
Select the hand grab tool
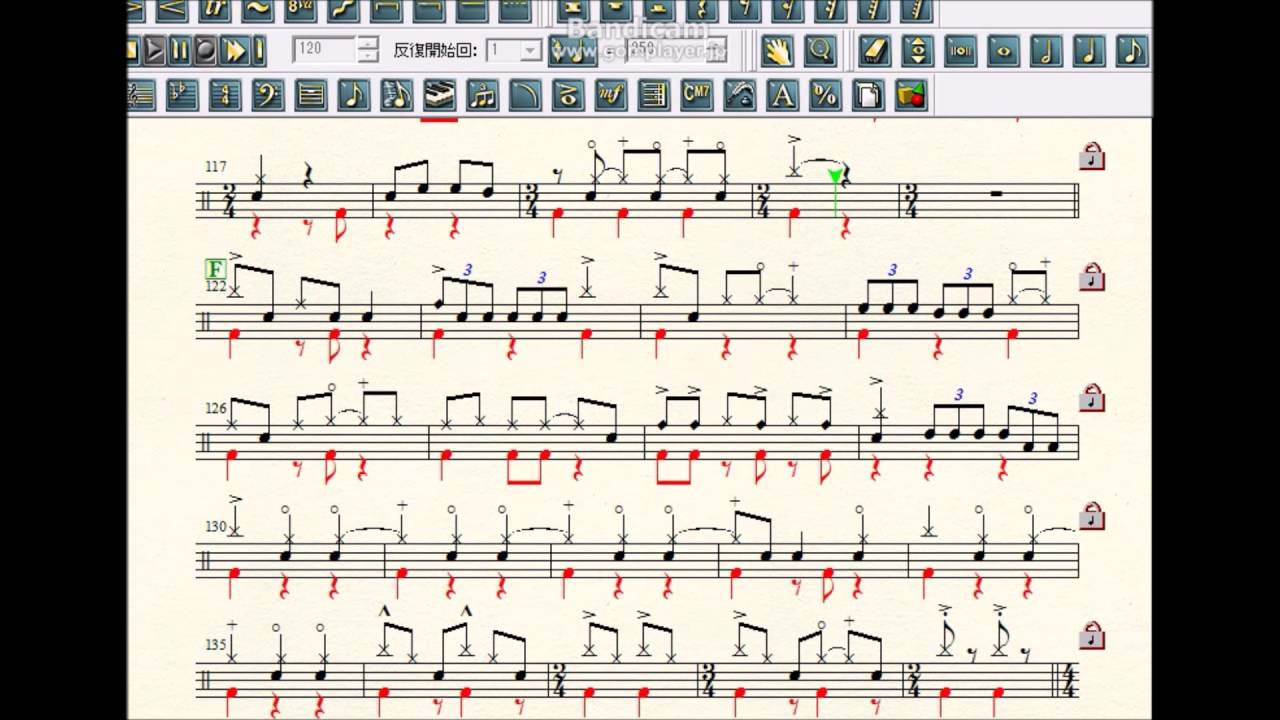click(x=776, y=50)
